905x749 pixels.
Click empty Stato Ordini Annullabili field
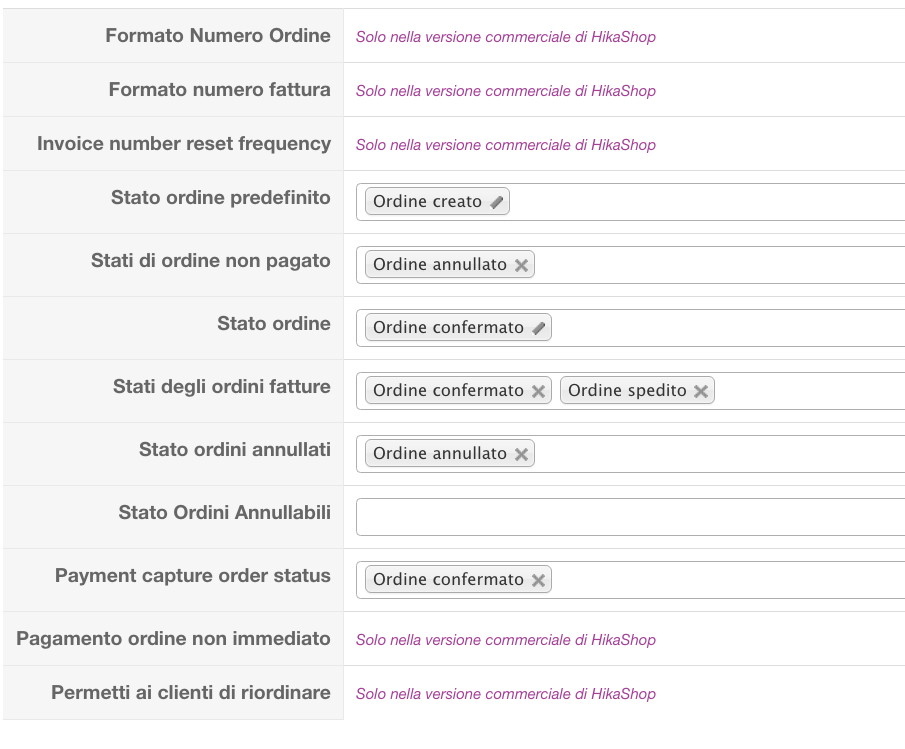[x=630, y=517]
